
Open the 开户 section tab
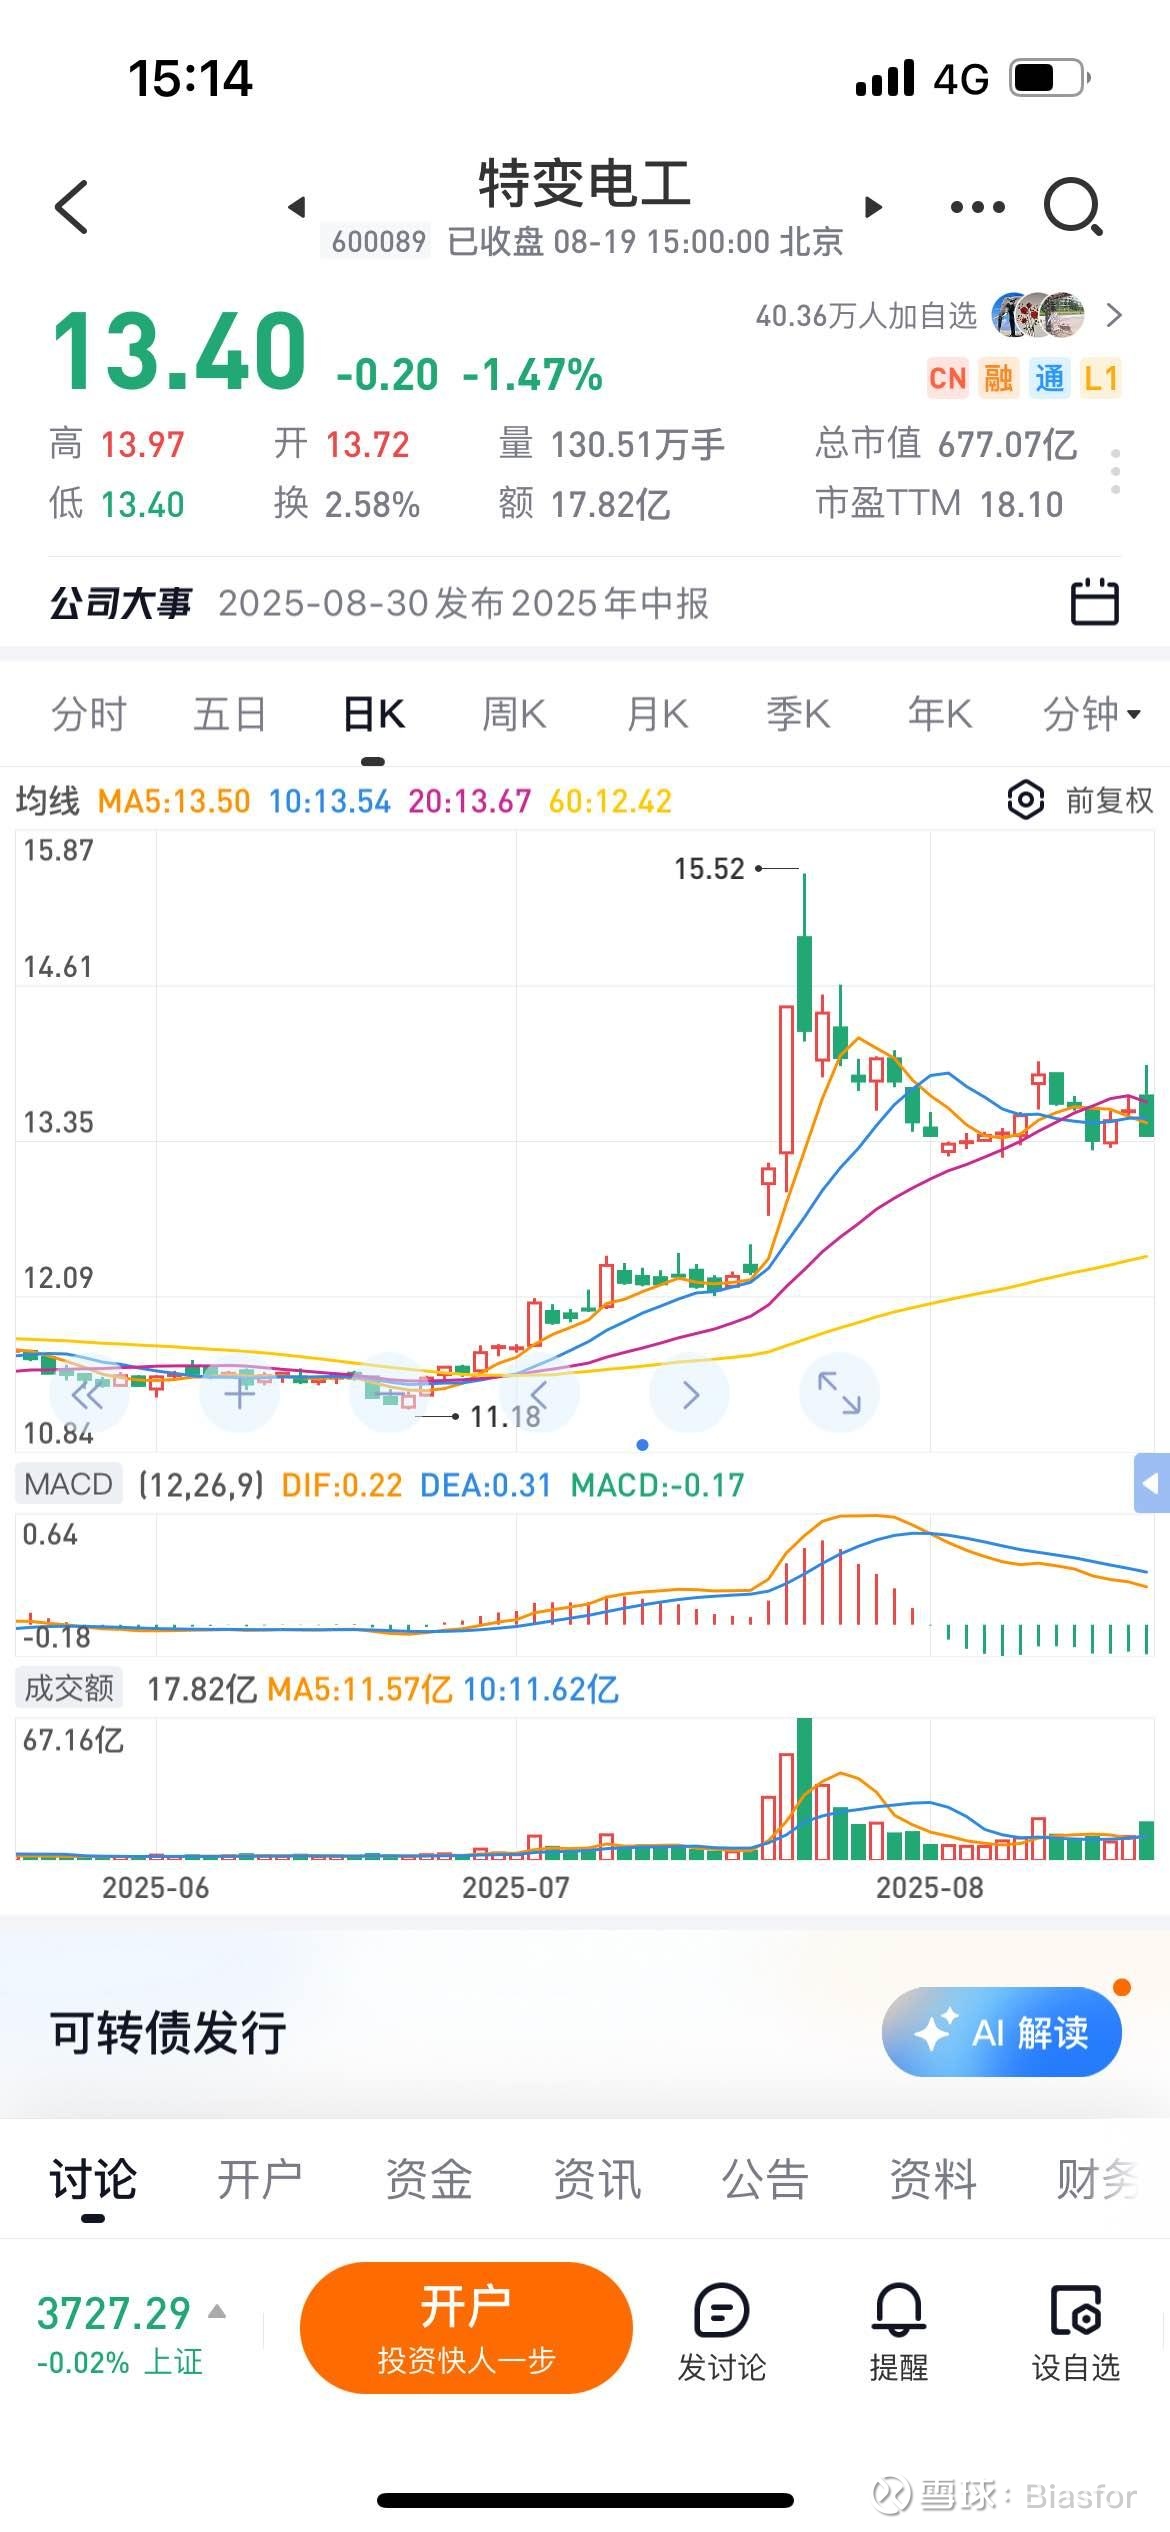click(x=260, y=2179)
